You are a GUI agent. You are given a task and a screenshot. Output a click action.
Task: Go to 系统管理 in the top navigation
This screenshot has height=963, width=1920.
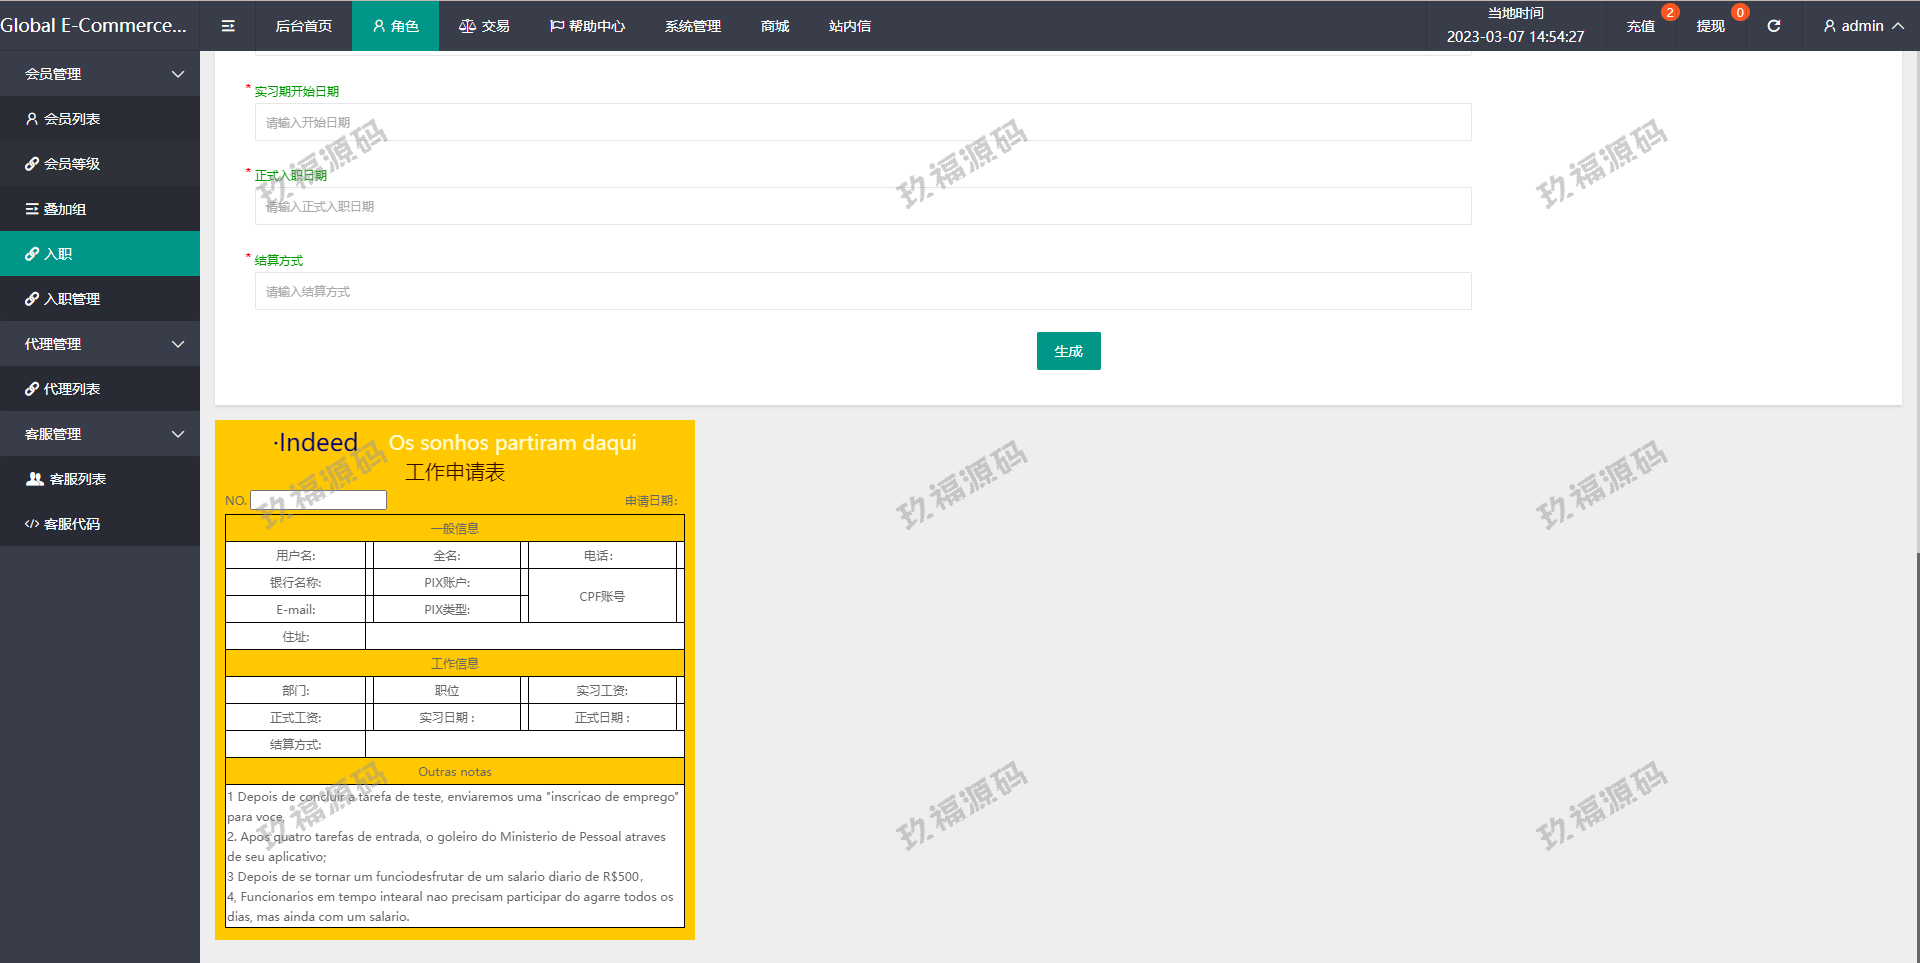point(692,26)
